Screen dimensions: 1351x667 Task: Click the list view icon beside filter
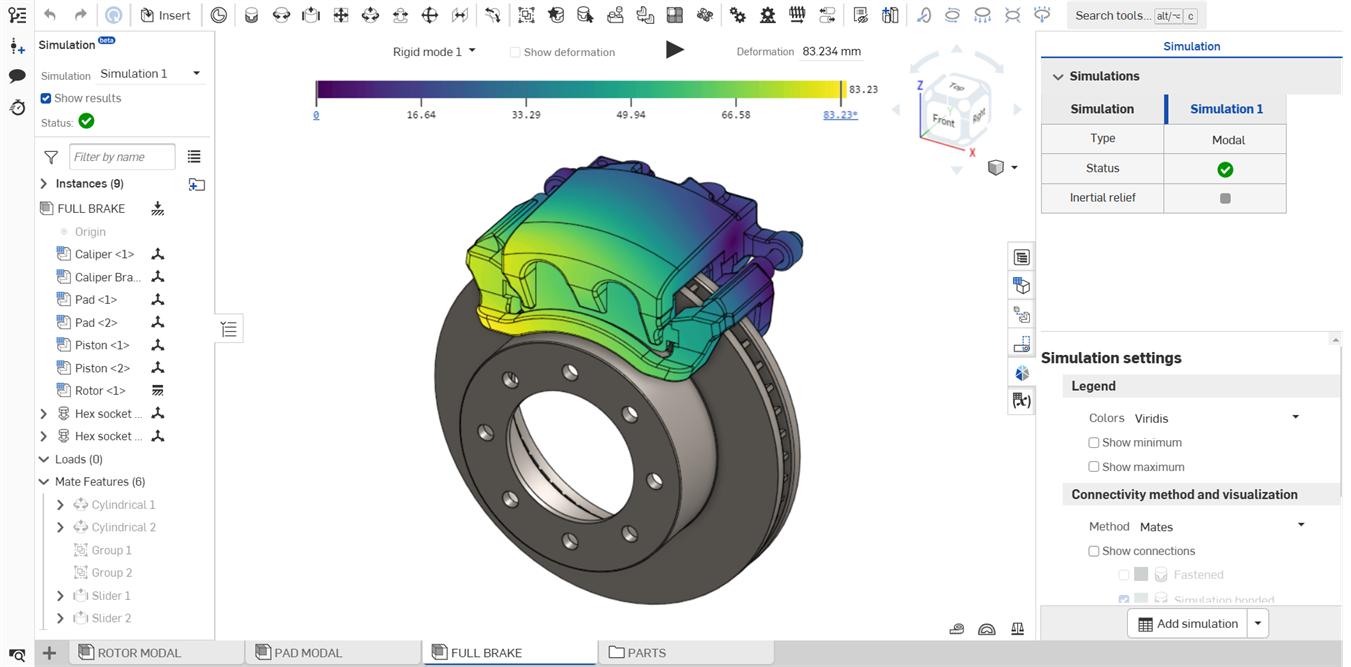194,157
